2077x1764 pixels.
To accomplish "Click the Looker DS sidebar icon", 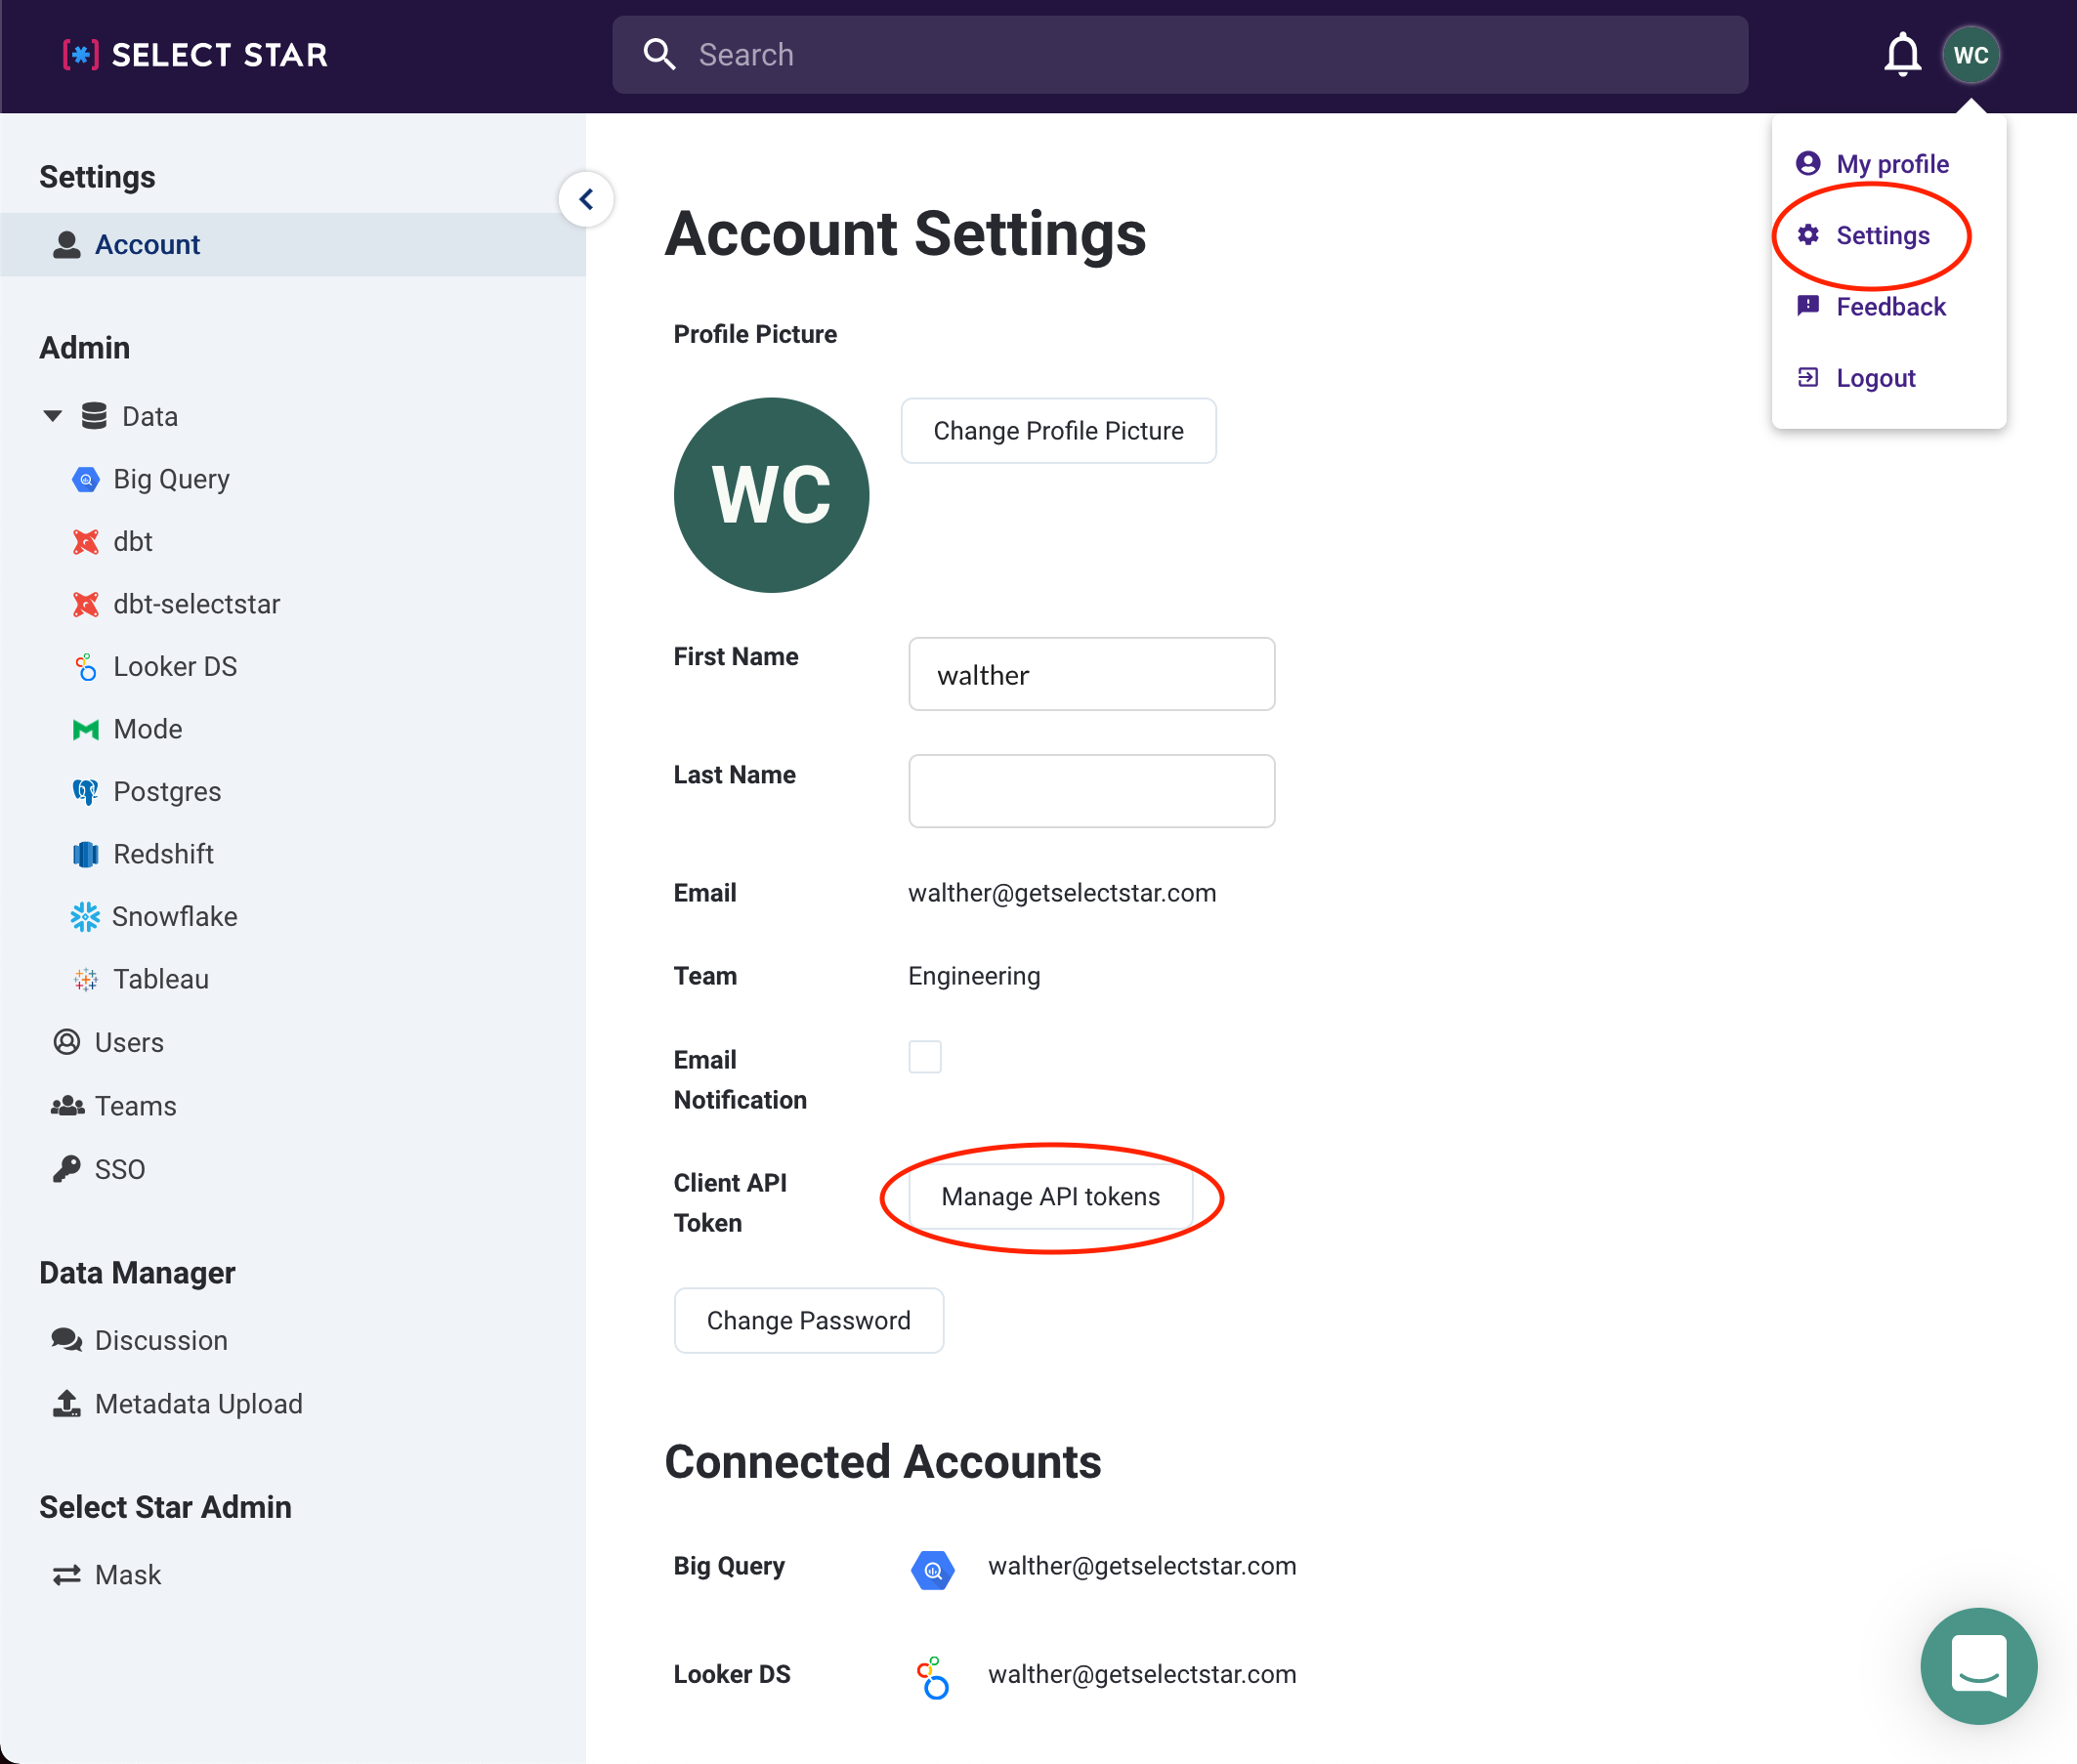I will pos(86,667).
